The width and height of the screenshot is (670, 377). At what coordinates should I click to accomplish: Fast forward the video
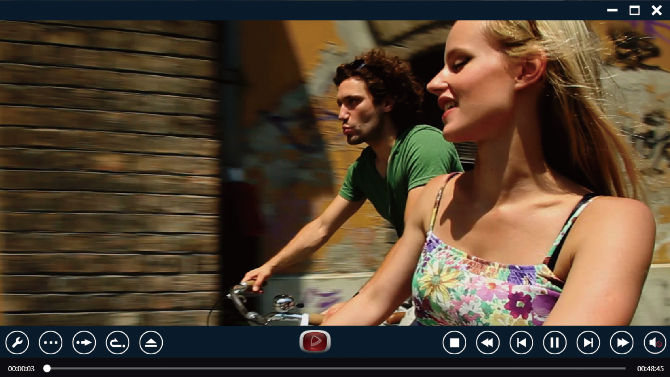coord(622,343)
